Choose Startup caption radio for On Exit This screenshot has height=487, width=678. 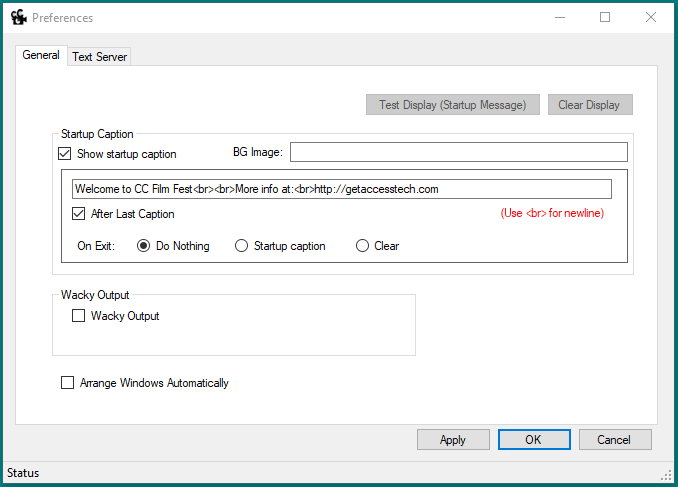(x=241, y=246)
